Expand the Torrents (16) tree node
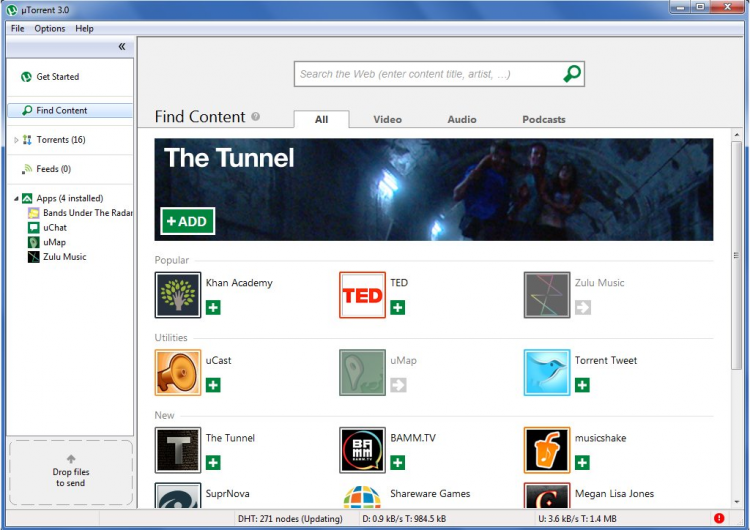Viewport: 750px width, 530px height. pos(16,140)
